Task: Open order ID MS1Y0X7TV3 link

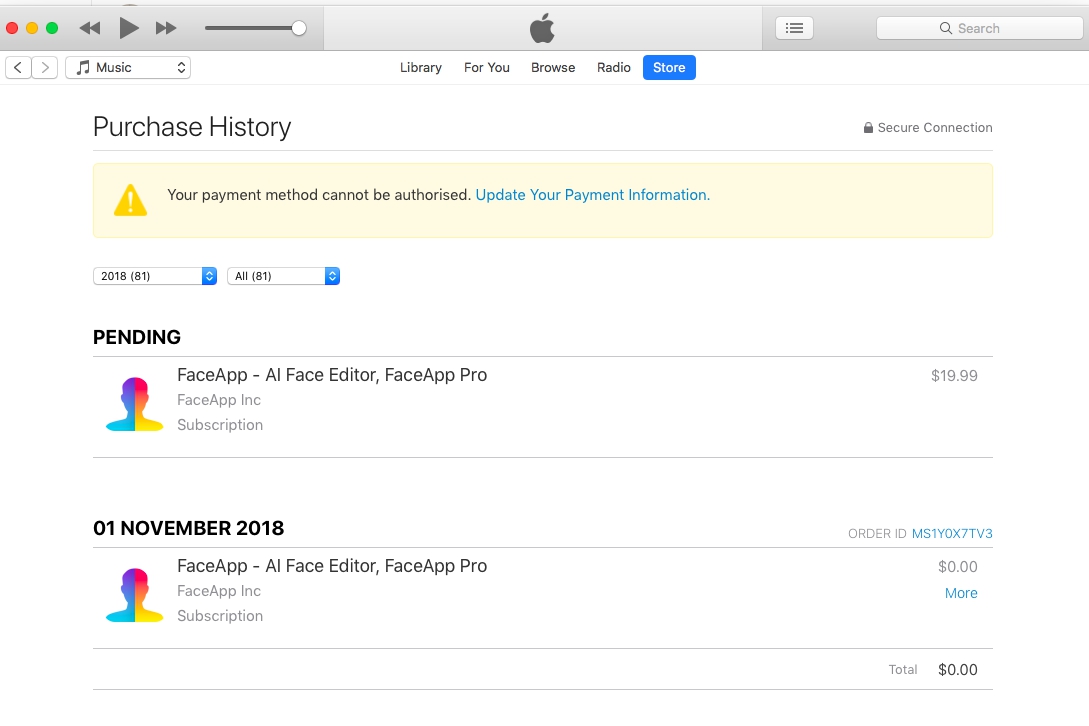Action: point(951,534)
